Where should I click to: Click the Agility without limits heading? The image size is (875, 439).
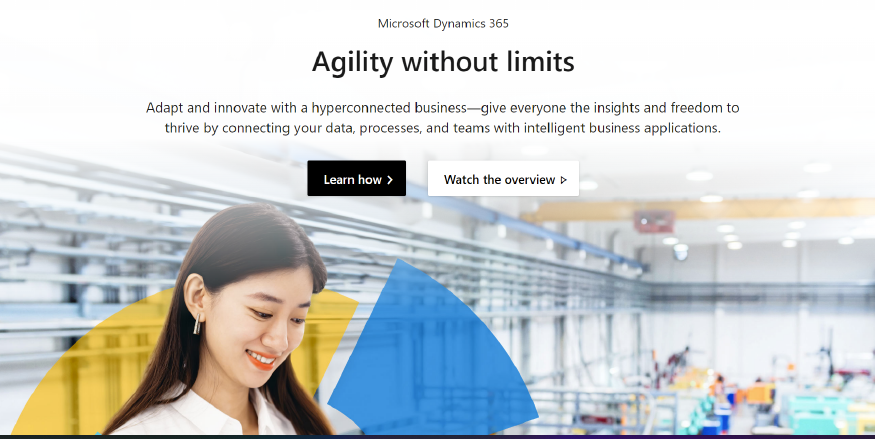tap(443, 61)
